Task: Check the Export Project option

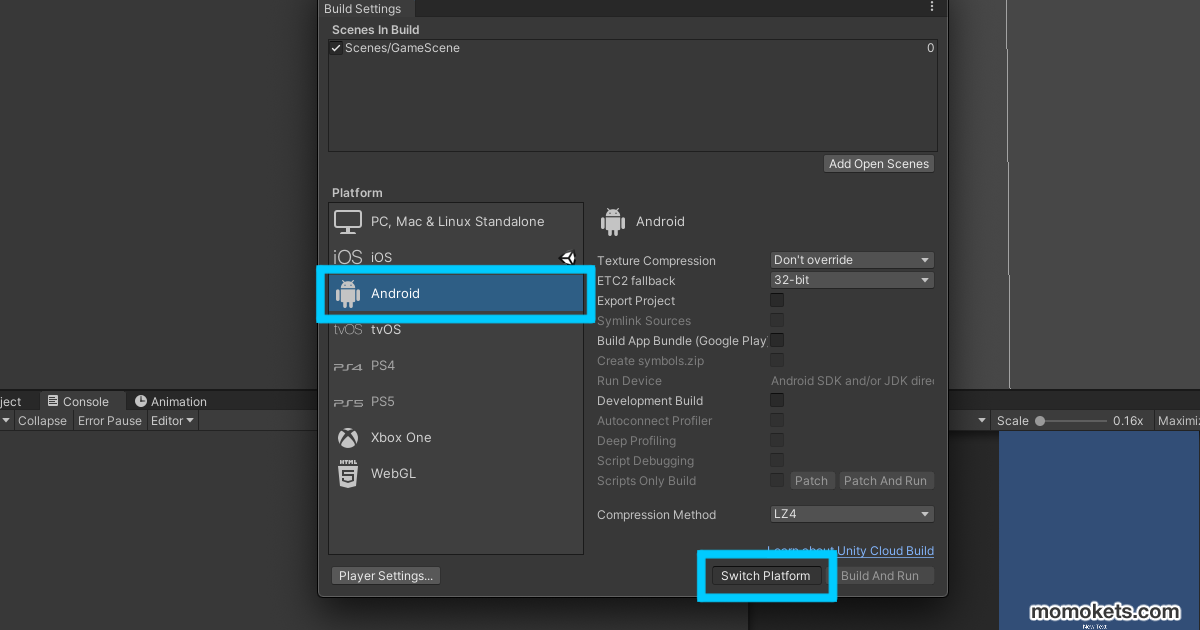Action: (777, 300)
